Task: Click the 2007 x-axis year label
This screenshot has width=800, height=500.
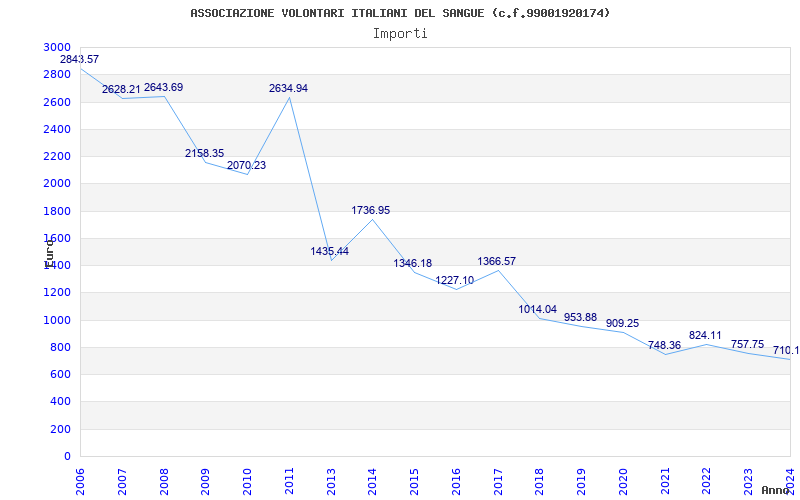Action: coord(122,481)
